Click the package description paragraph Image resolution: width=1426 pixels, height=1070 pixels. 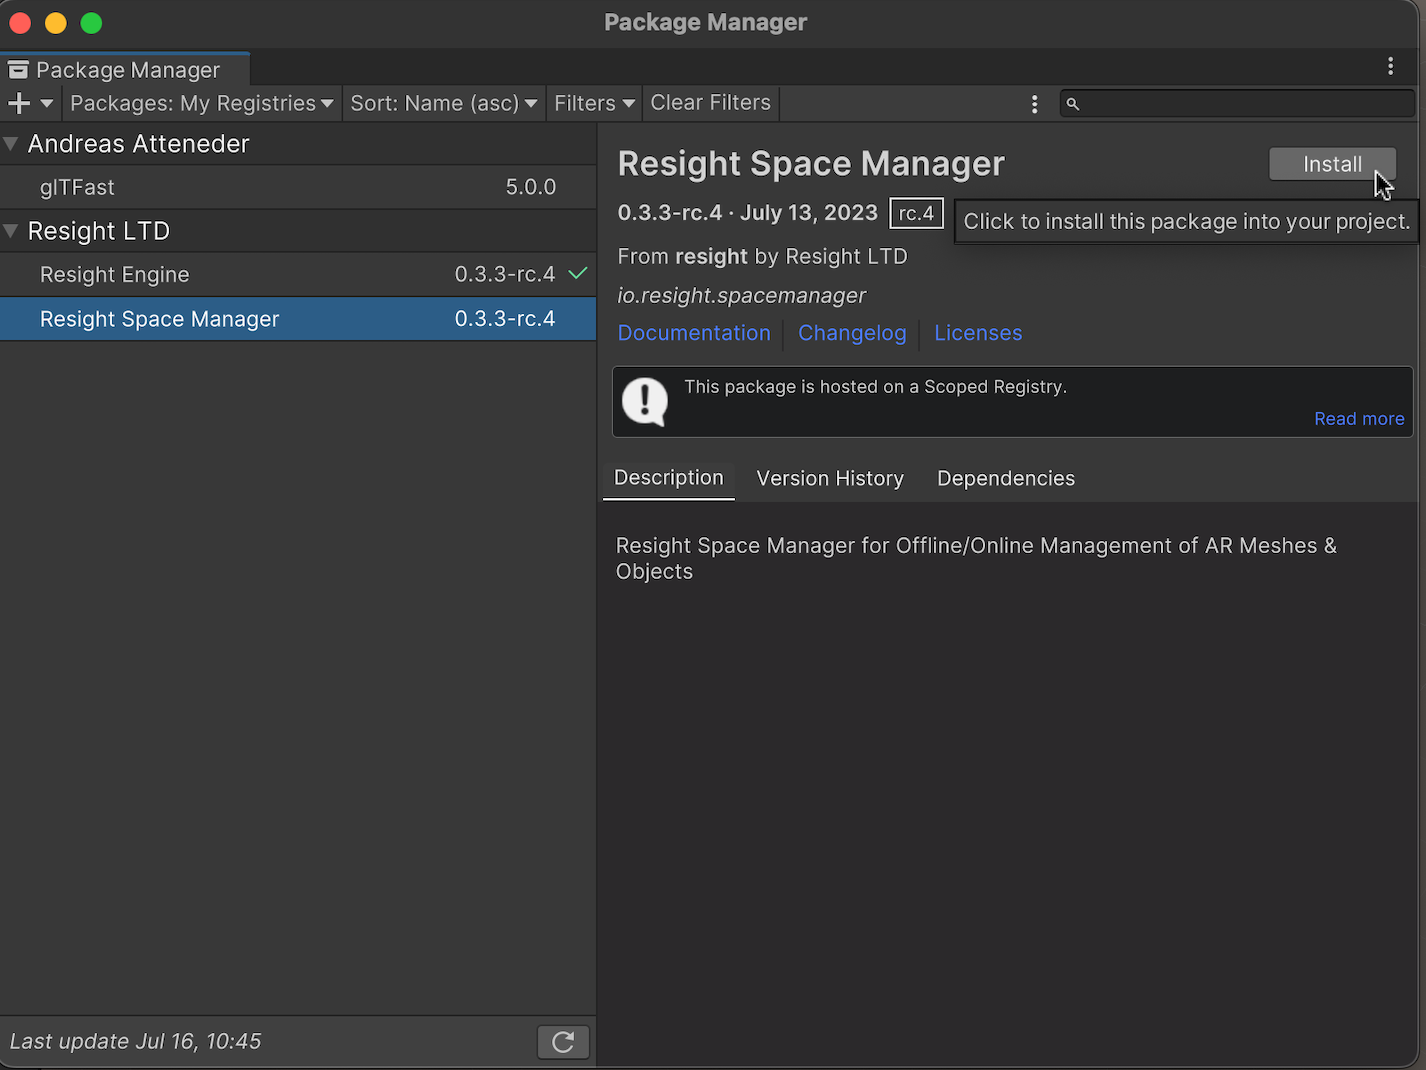[976, 558]
